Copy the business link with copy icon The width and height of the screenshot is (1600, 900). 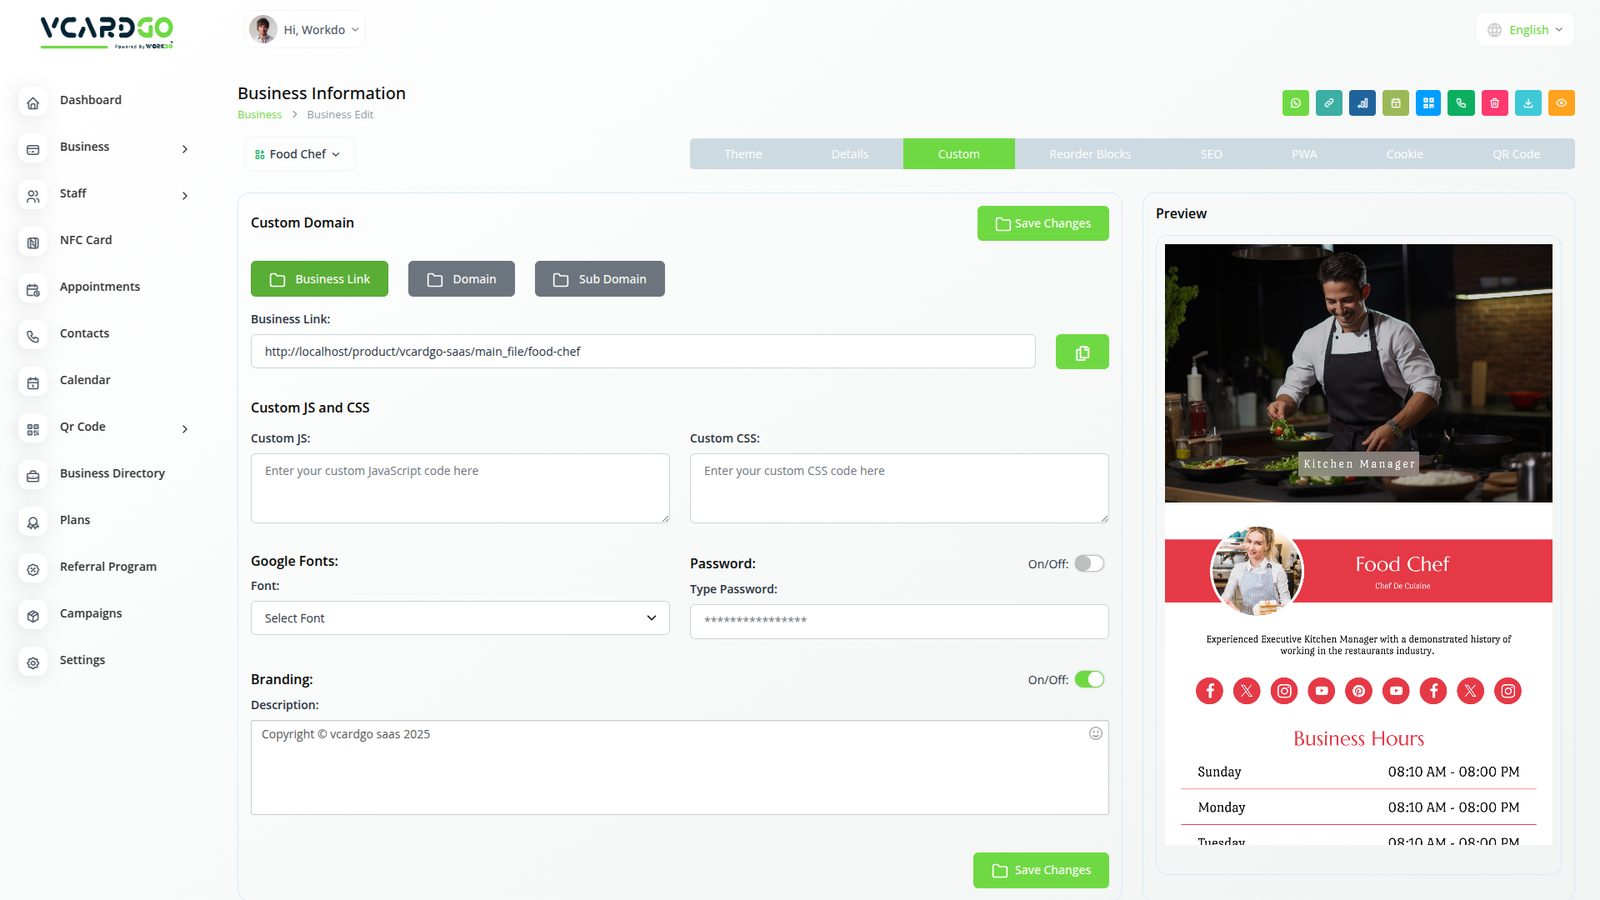click(1082, 352)
